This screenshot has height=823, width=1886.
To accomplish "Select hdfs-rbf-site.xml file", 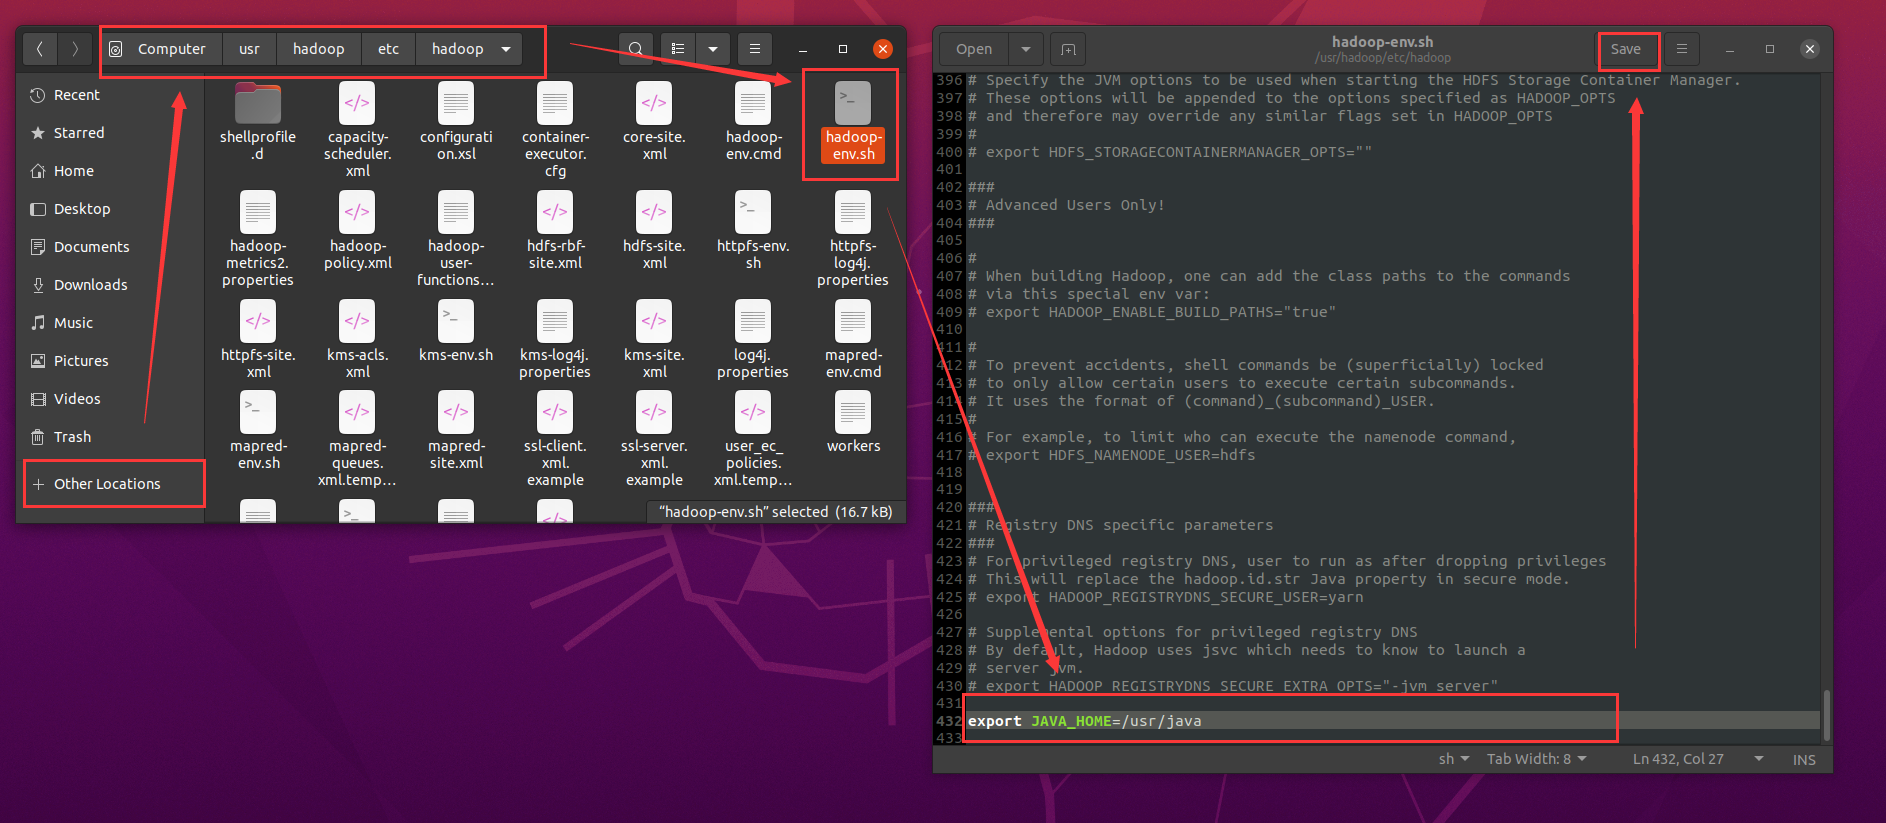I will pos(555,231).
